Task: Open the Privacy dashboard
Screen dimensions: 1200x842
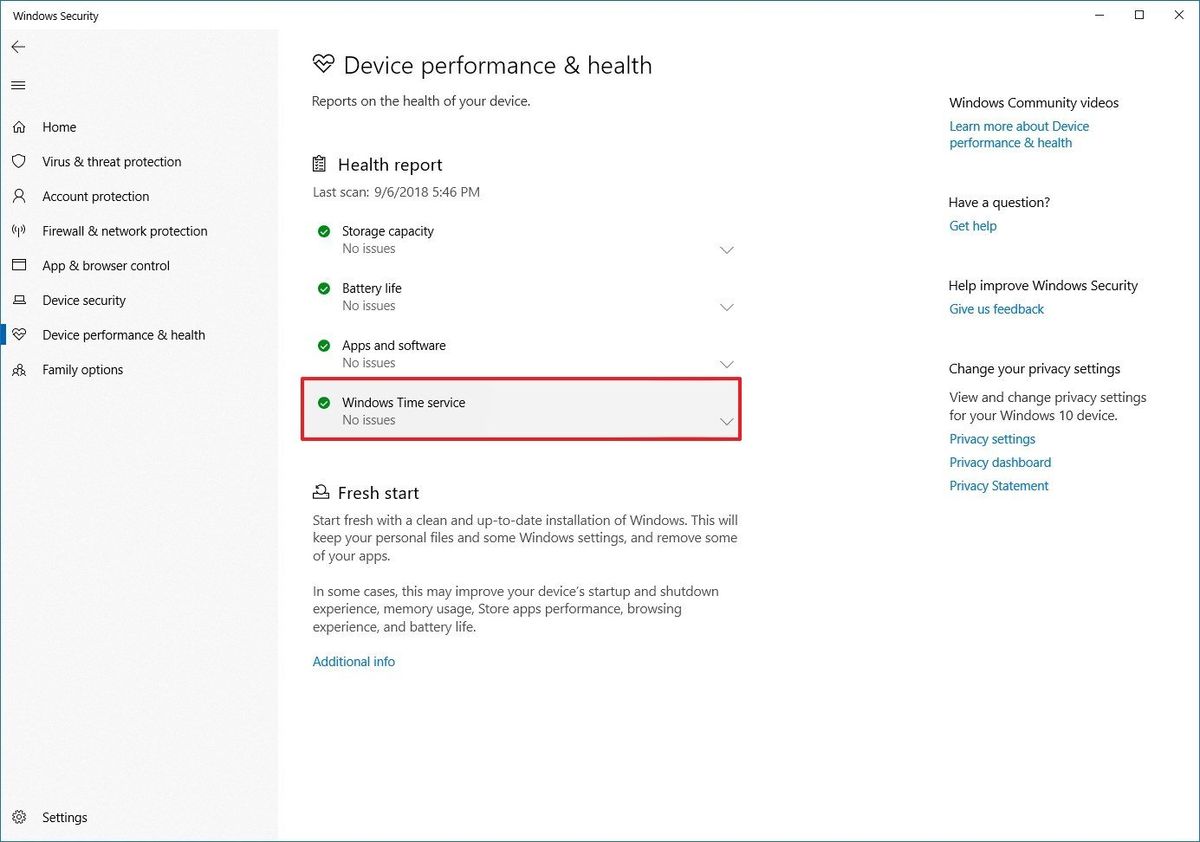Action: (x=999, y=462)
